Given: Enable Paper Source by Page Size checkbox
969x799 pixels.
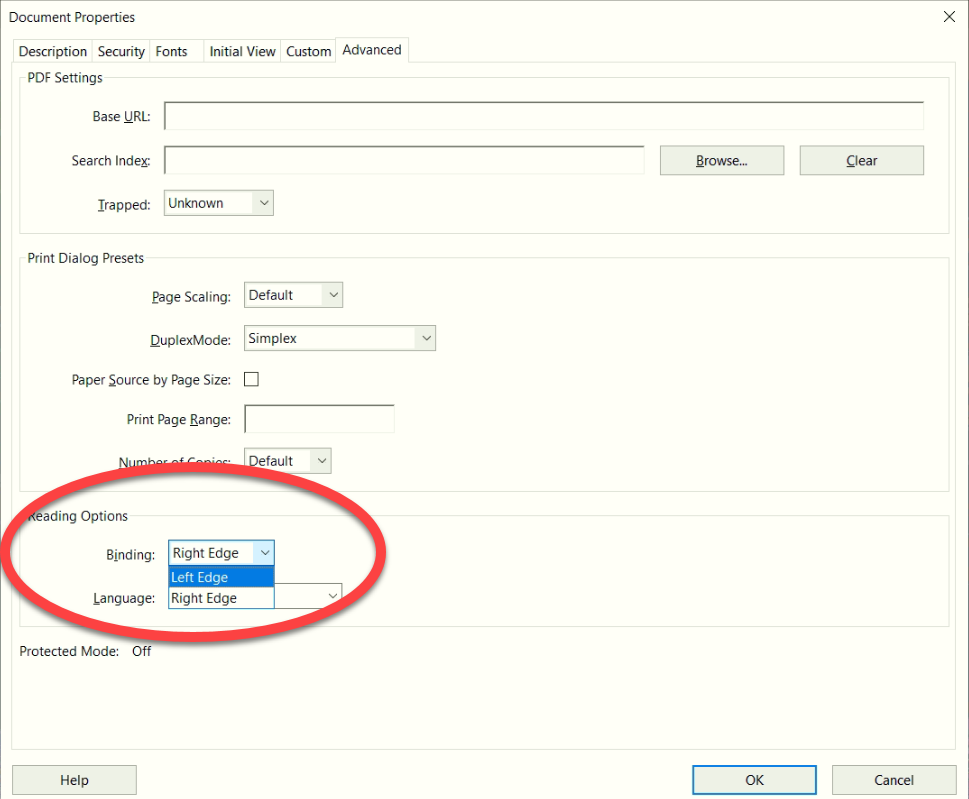Looking at the screenshot, I should click(252, 379).
